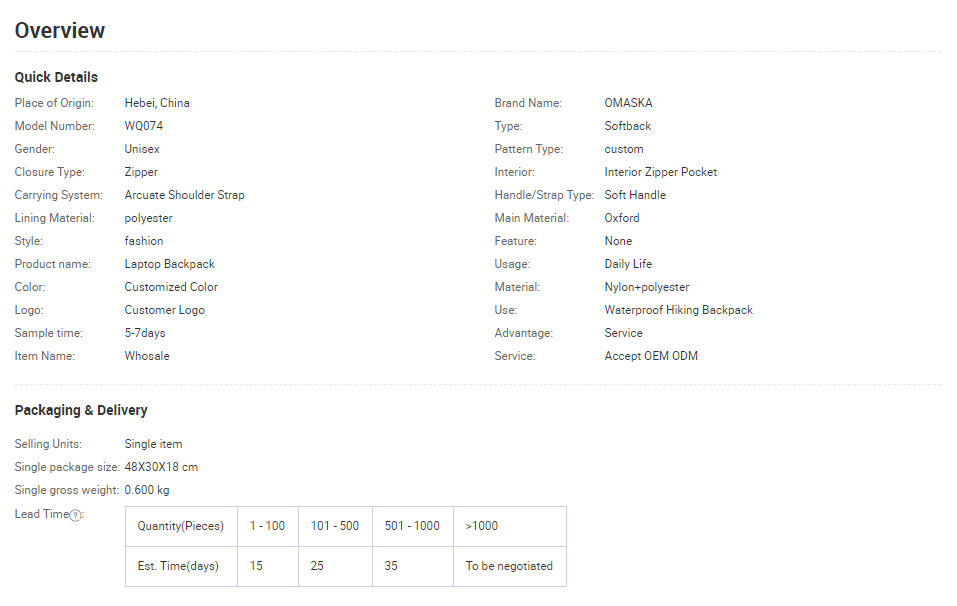Click the Interior Zipper Pocket value
Image resolution: width=957 pixels, height=606 pixels.
point(660,172)
